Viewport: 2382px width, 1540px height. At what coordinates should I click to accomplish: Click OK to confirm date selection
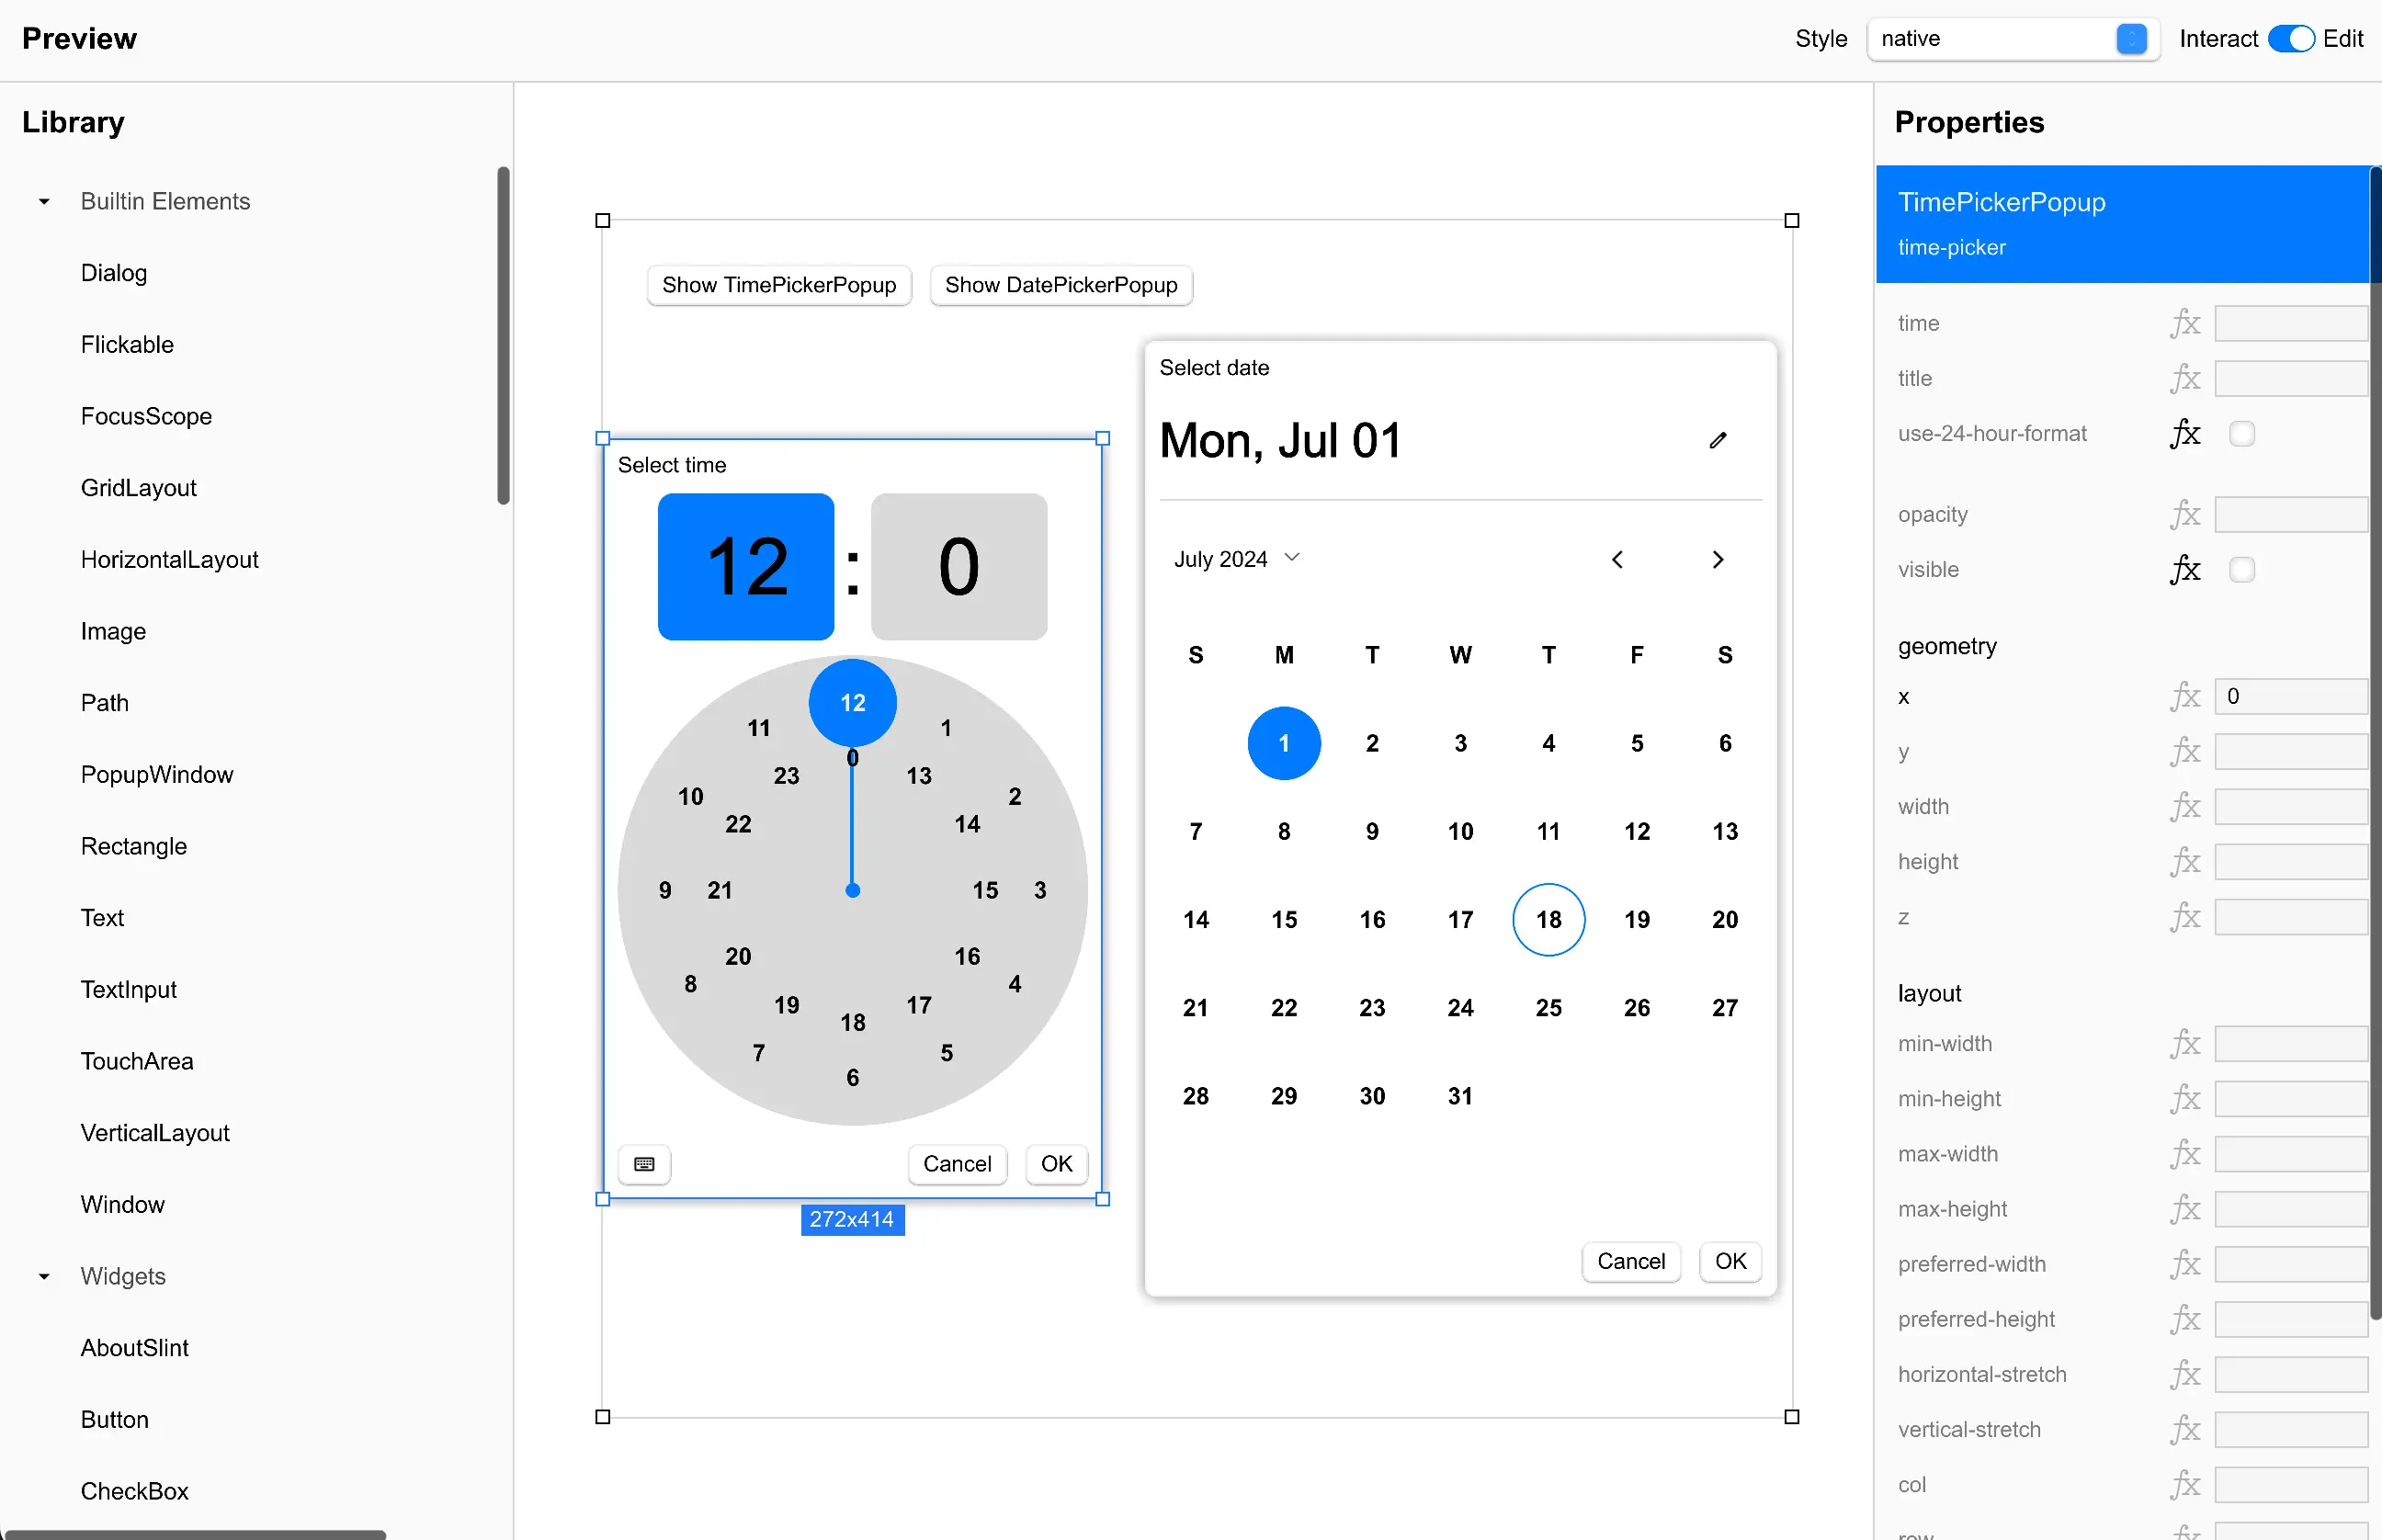[x=1730, y=1261]
